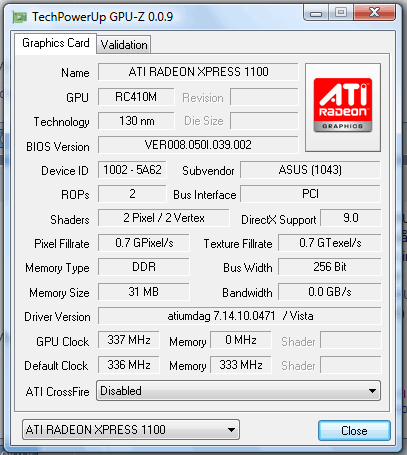The width and height of the screenshot is (407, 455).
Task: Click the BIOS Version field
Action: coord(198,145)
